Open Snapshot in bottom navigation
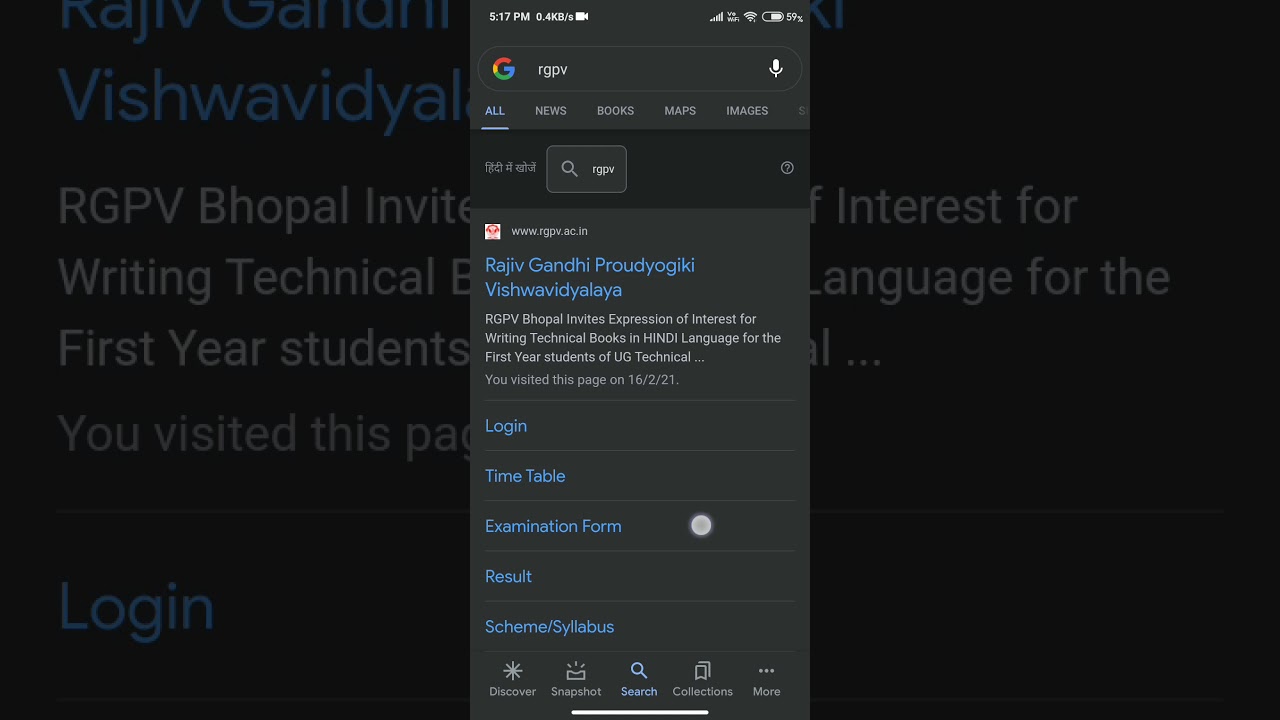Viewport: 1280px width, 720px height. point(576,679)
